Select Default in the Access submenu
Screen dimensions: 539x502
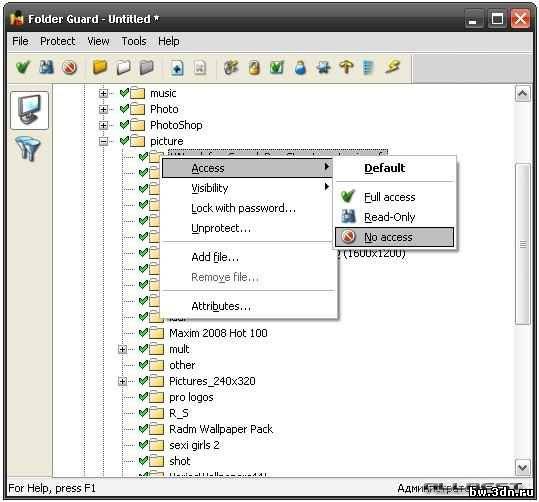[395, 168]
